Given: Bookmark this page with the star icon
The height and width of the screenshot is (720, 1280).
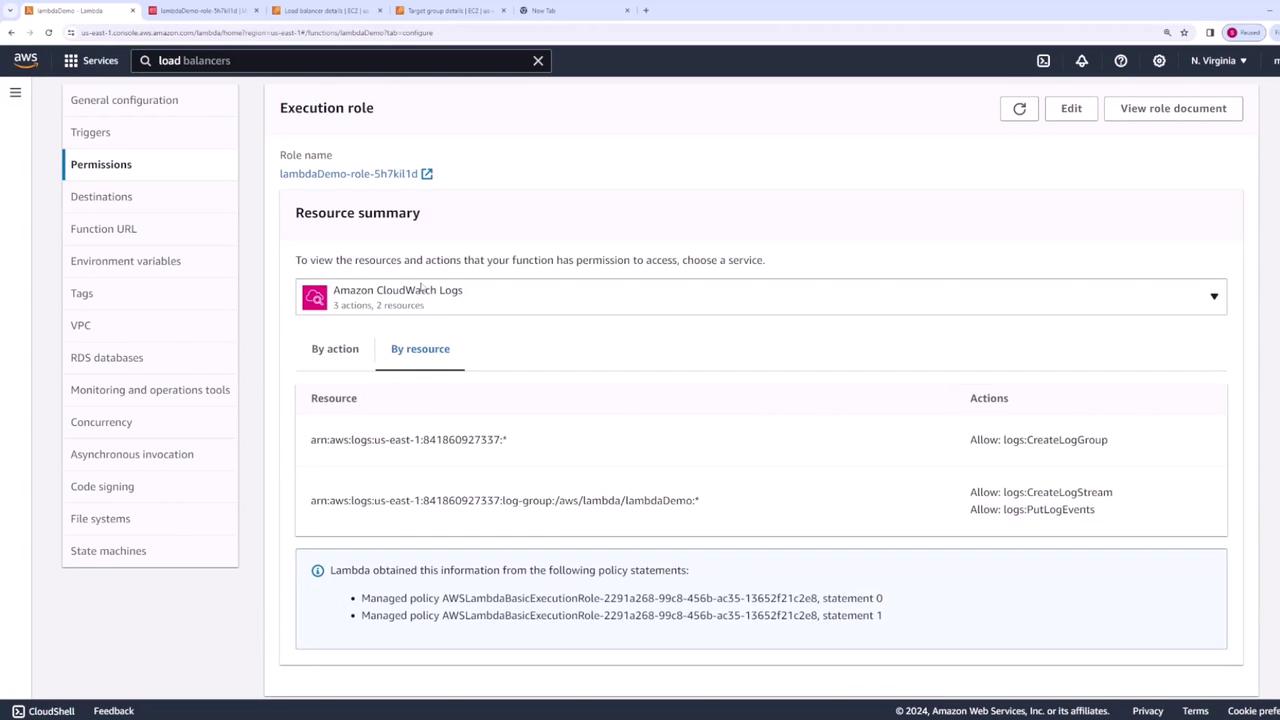Looking at the screenshot, I should (x=1184, y=33).
